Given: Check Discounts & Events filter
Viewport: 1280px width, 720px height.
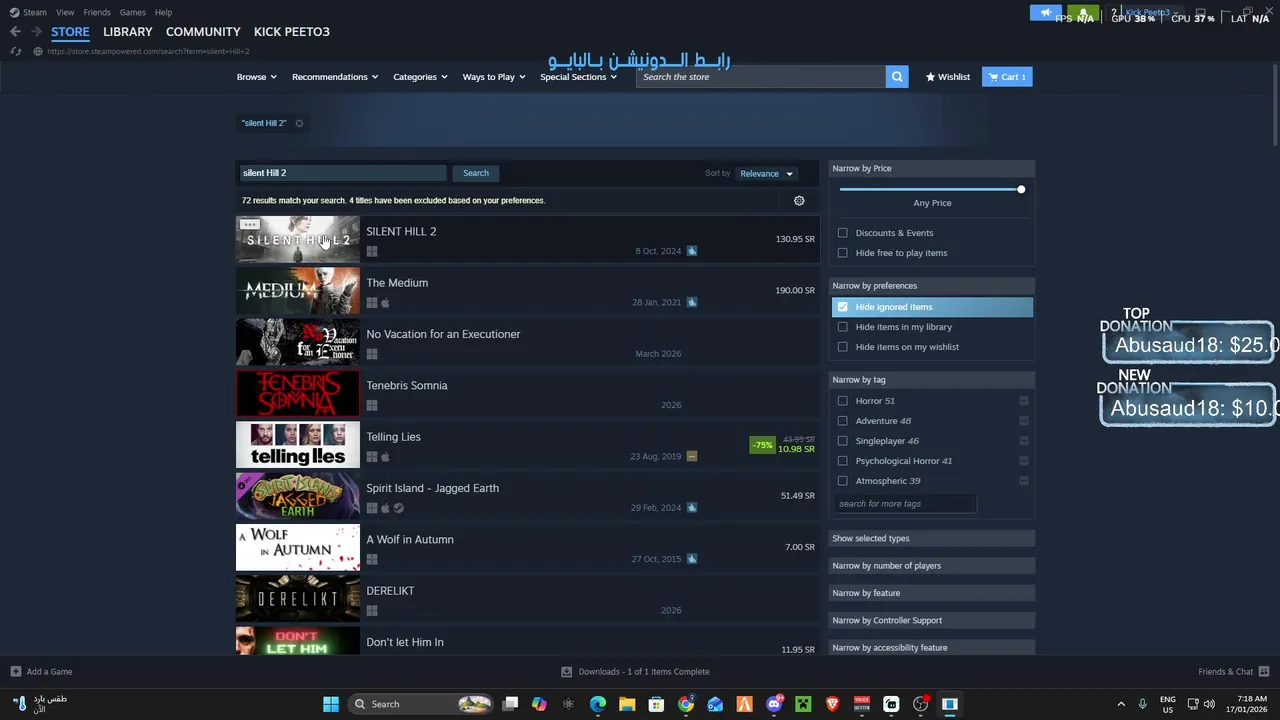Looking at the screenshot, I should coord(843,233).
